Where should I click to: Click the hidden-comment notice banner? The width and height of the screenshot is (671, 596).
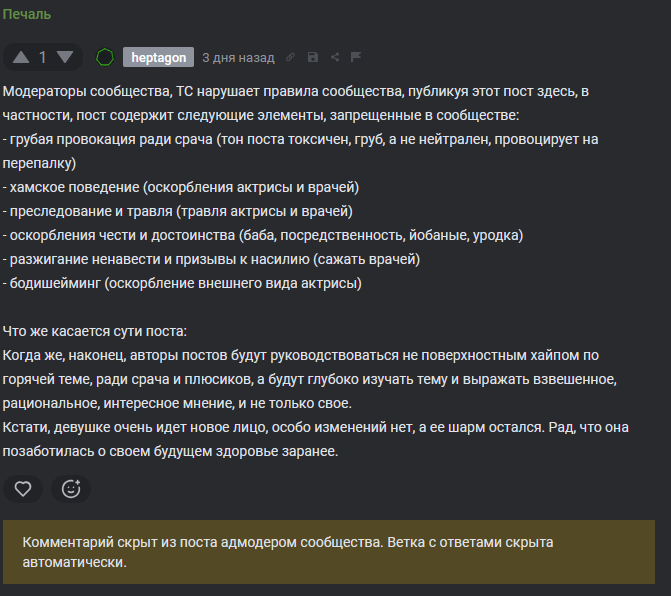pyautogui.click(x=329, y=552)
